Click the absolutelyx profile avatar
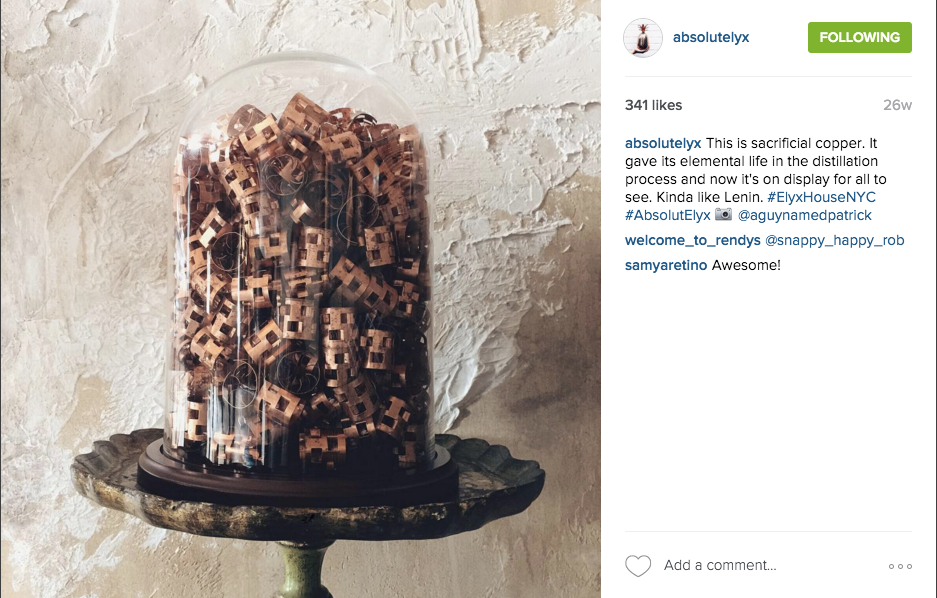Image resolution: width=937 pixels, height=598 pixels. click(x=643, y=38)
